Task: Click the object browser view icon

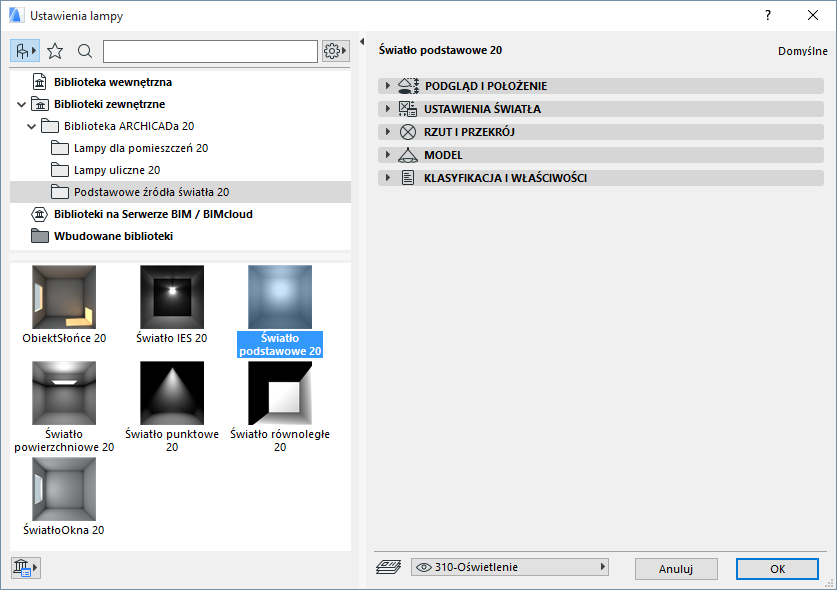Action: coord(22,50)
